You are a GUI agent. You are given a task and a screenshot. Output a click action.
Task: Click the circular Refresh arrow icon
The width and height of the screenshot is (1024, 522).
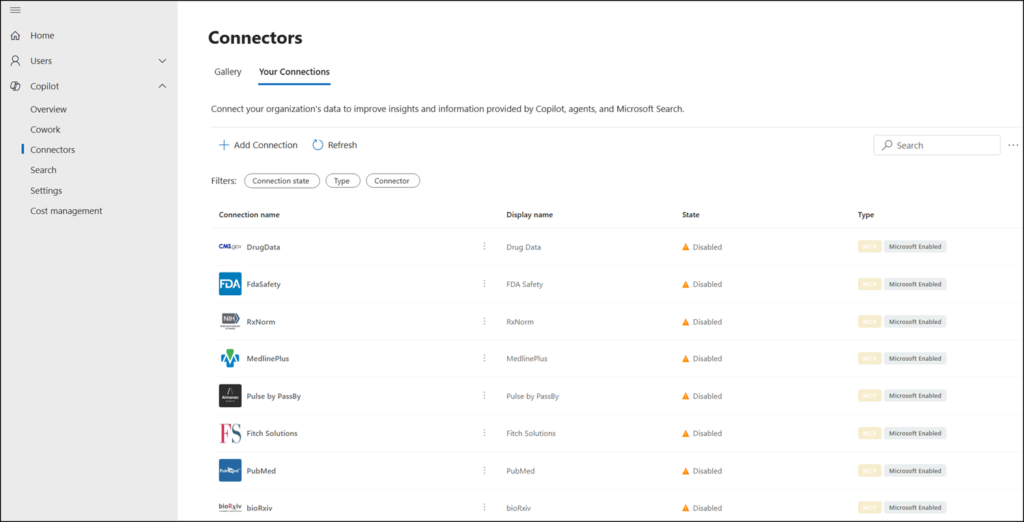[317, 145]
